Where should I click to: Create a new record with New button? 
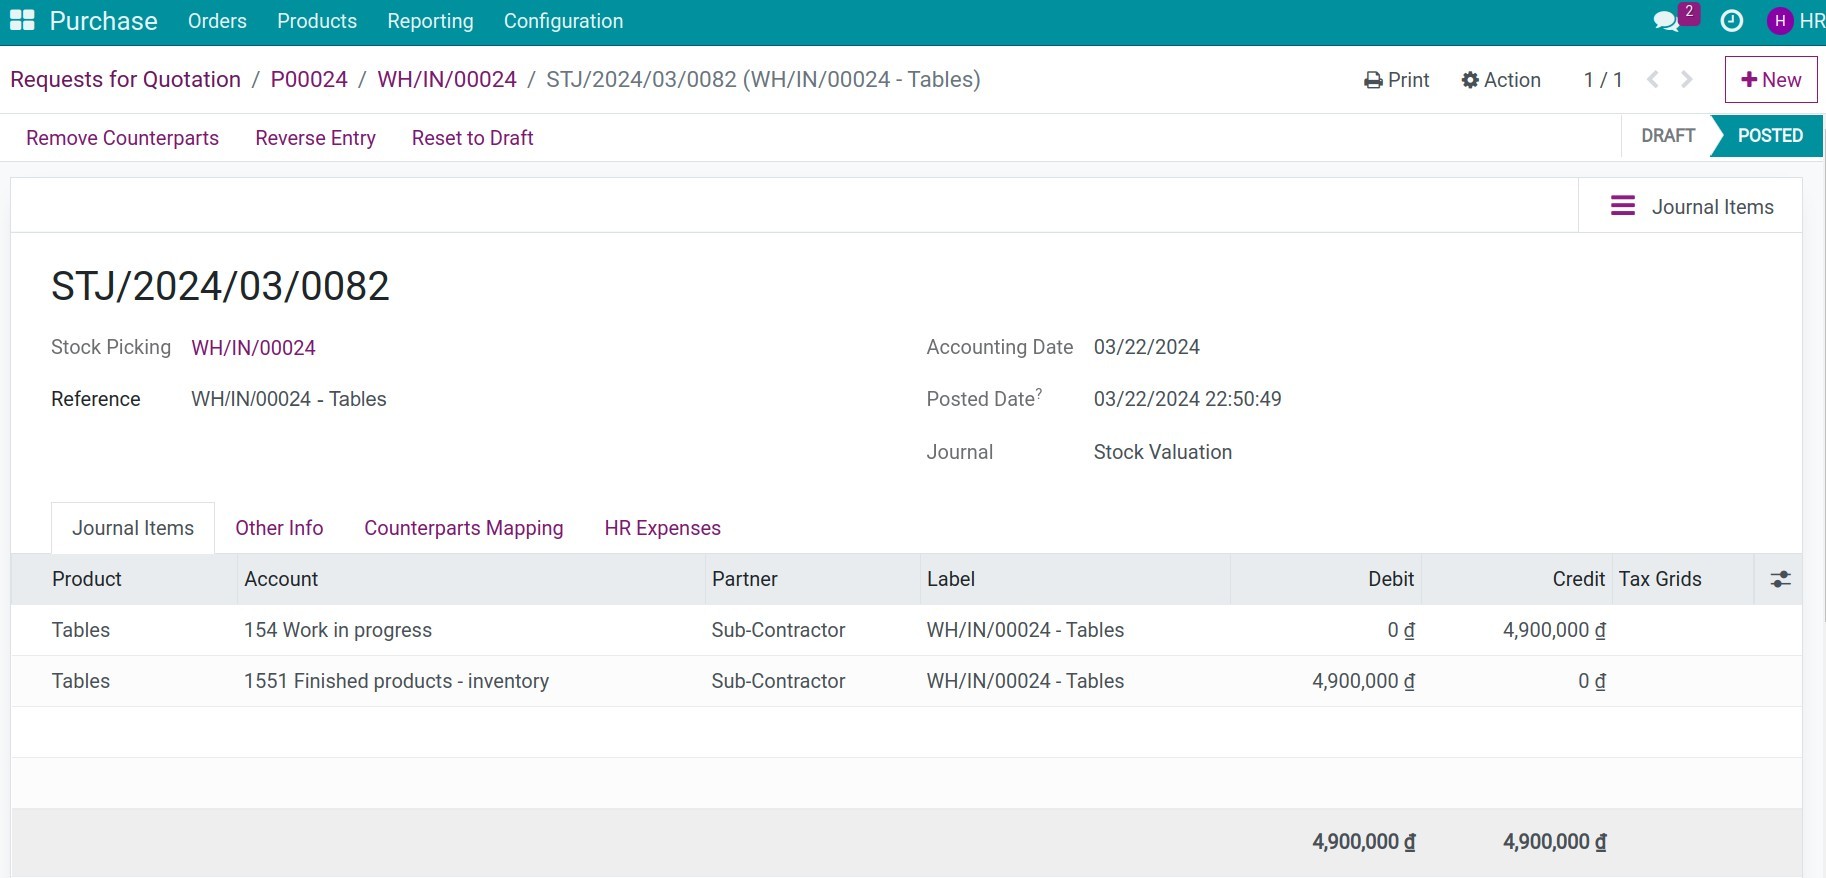pyautogui.click(x=1771, y=80)
